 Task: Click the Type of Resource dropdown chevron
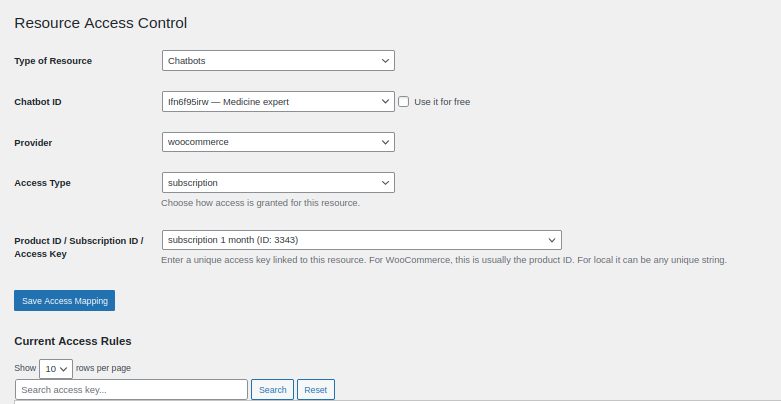point(385,61)
